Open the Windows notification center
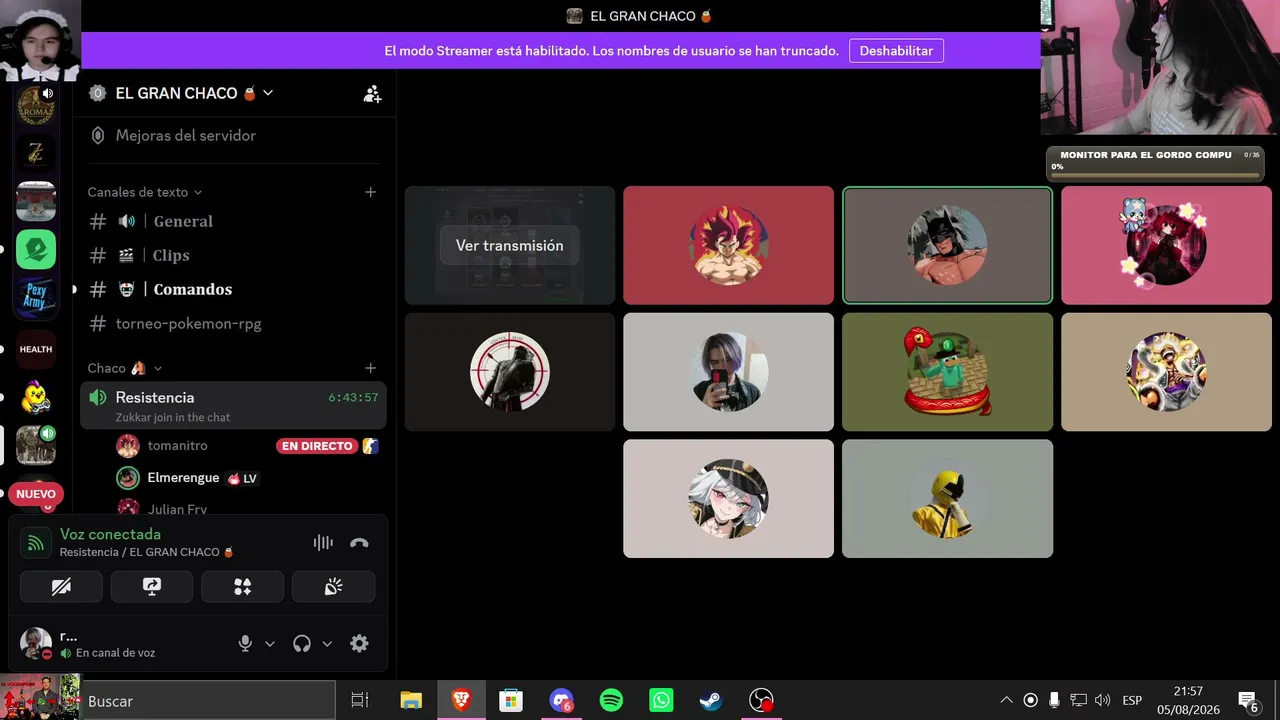Viewport: 1280px width, 720px height. tap(1248, 700)
